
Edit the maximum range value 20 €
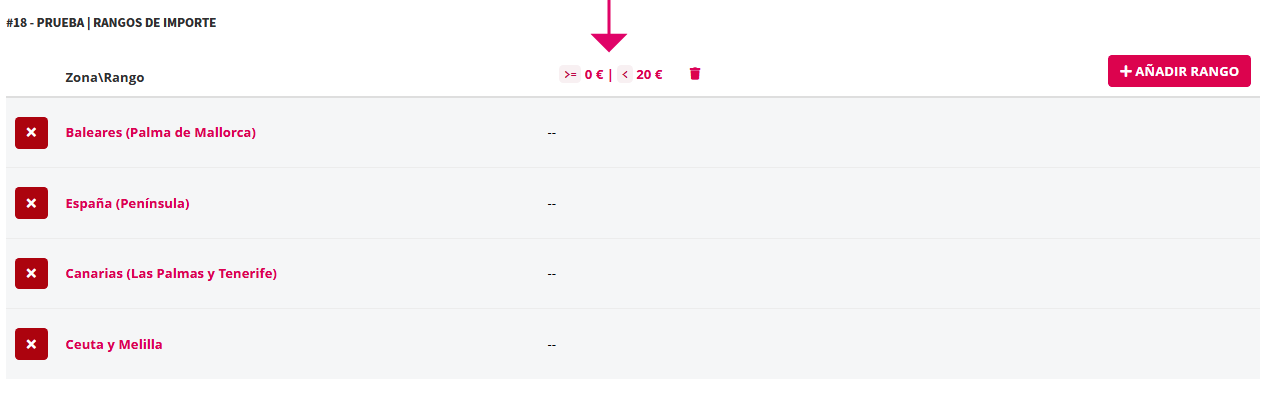[649, 74]
